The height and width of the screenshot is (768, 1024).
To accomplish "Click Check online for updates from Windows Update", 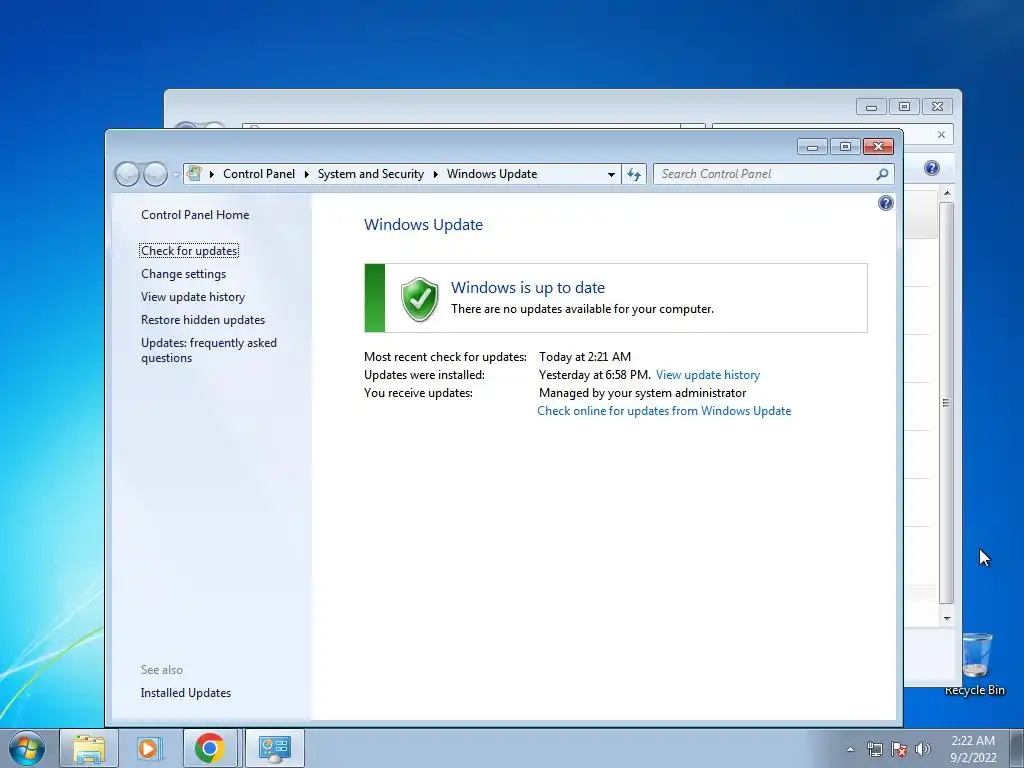I will 664,411.
